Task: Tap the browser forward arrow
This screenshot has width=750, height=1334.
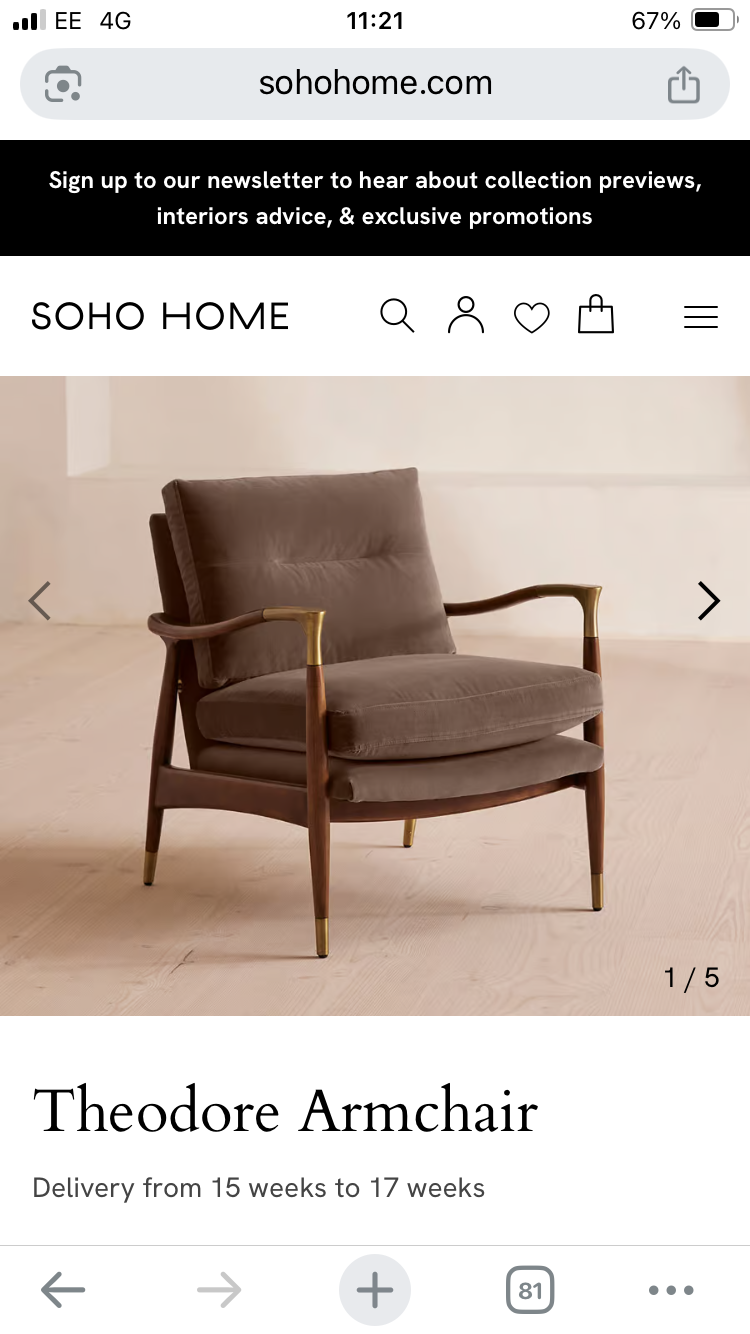Action: (x=219, y=1290)
